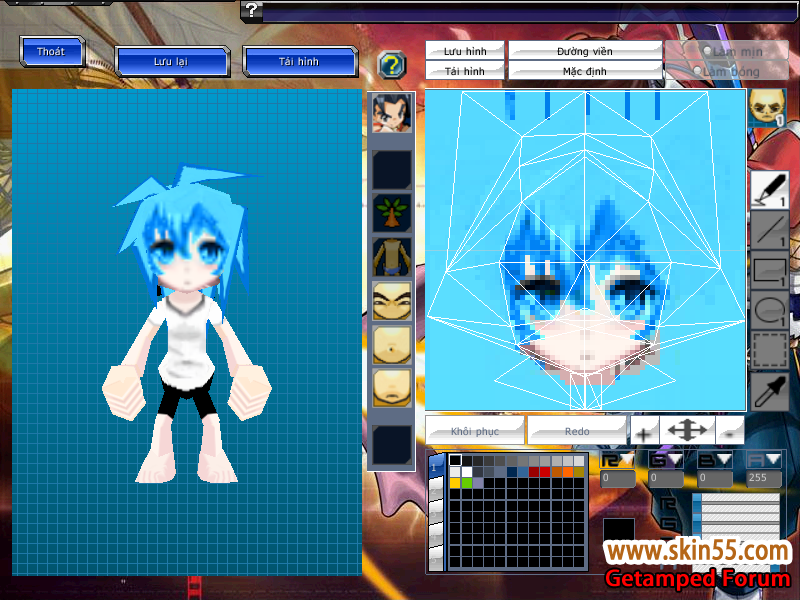Open the bald head preview icon

coord(767,107)
